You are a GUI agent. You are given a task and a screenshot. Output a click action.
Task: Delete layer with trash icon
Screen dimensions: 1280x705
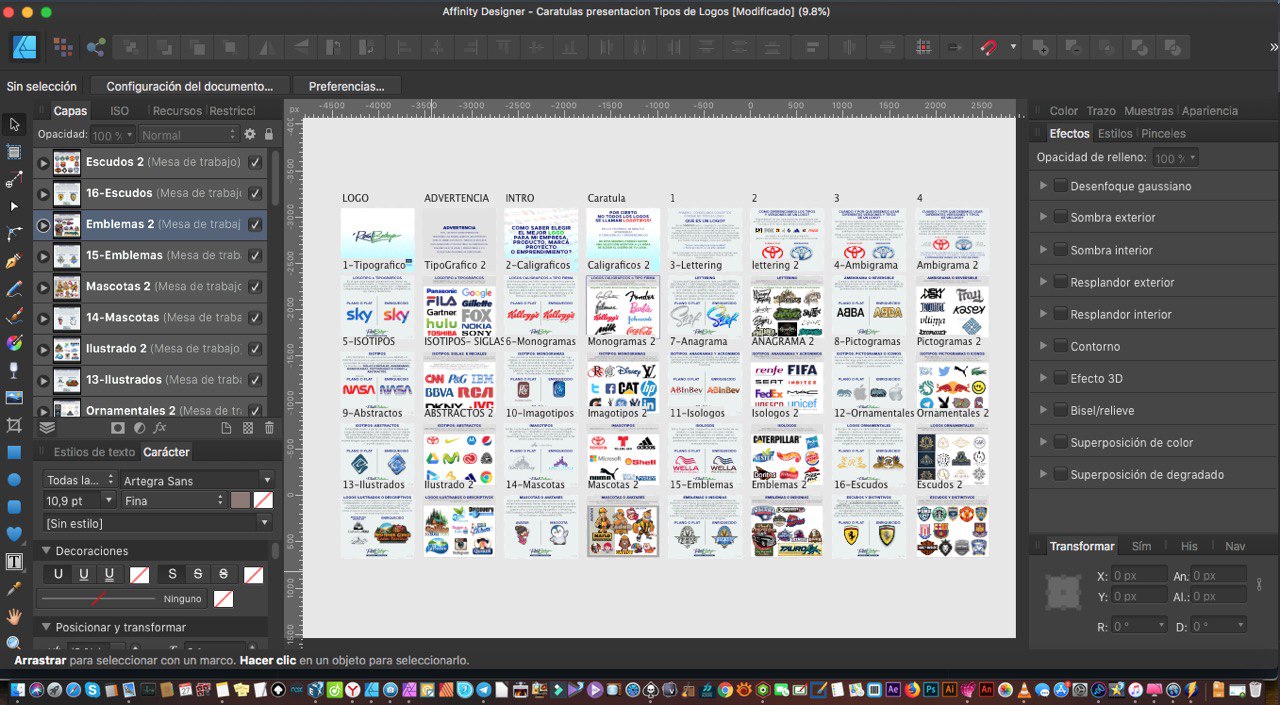(x=269, y=427)
